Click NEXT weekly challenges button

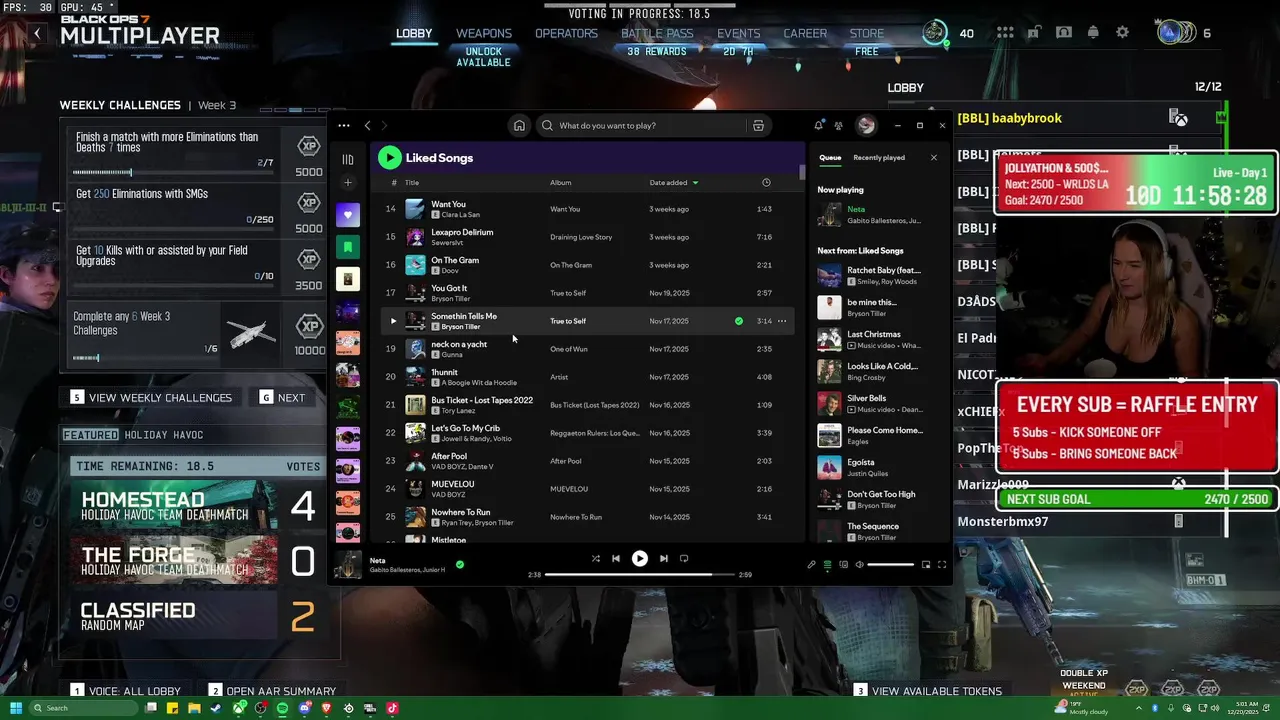(x=282, y=397)
